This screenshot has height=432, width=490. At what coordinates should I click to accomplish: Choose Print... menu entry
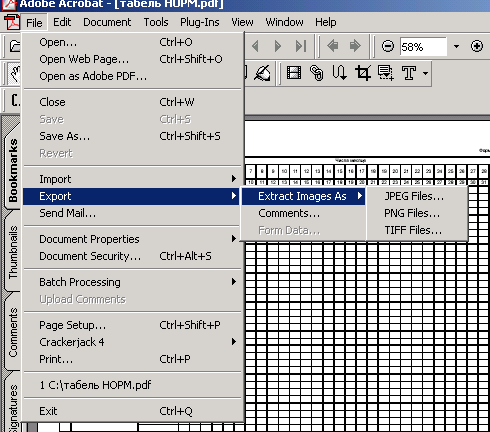pos(131,359)
